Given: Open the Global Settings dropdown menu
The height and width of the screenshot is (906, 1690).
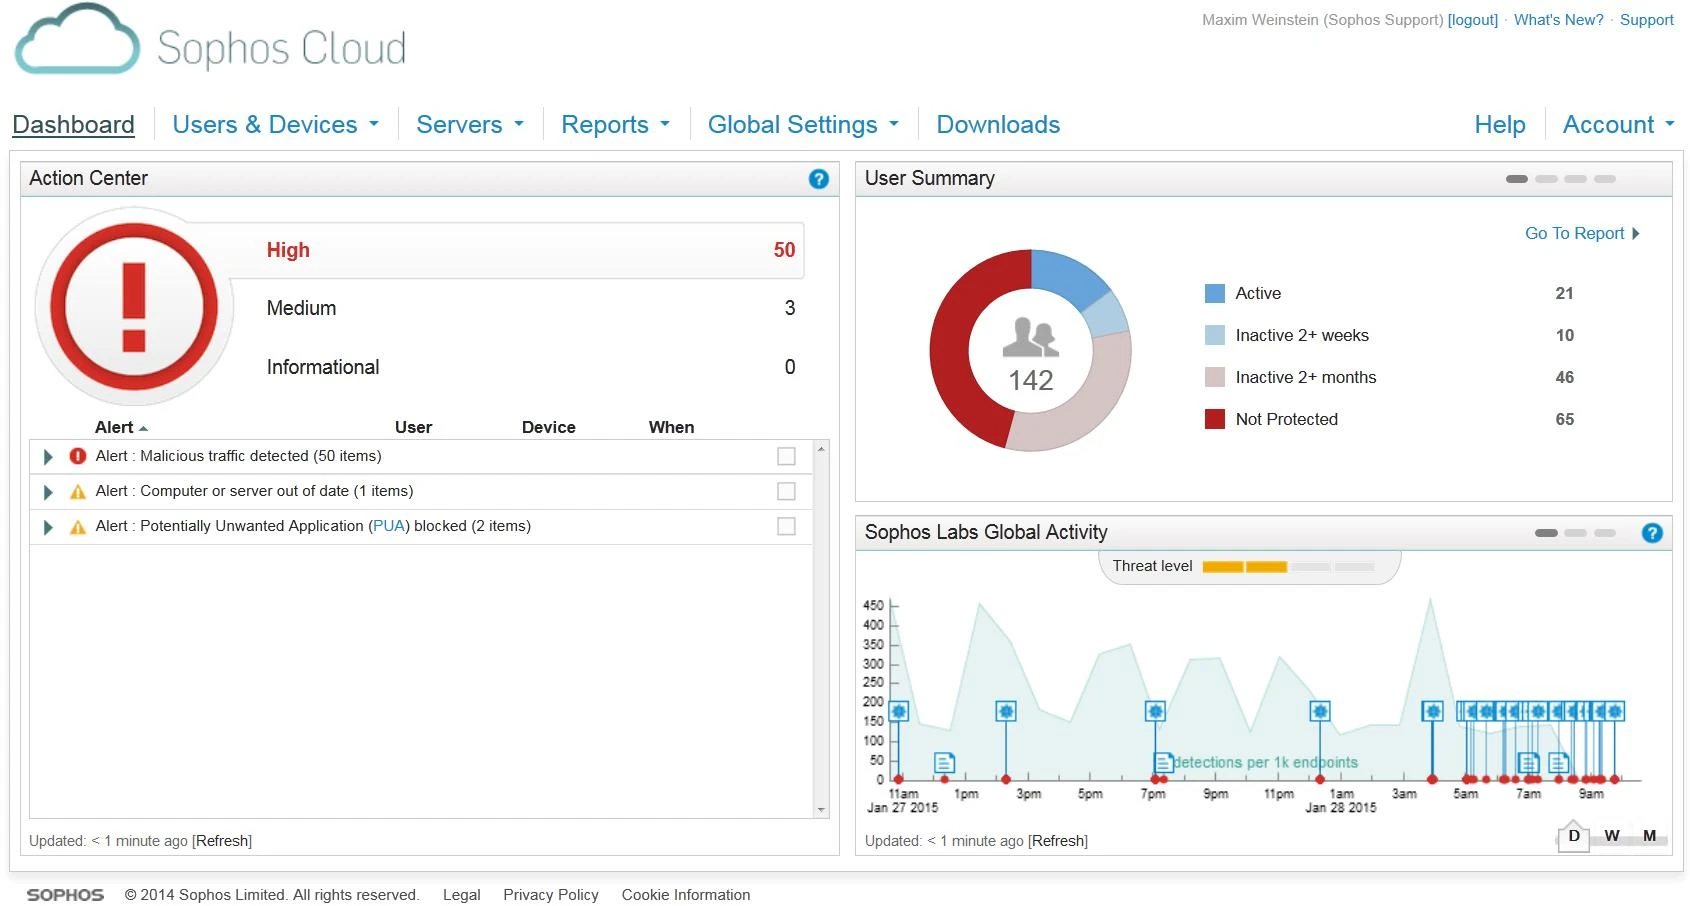Looking at the screenshot, I should pos(804,125).
